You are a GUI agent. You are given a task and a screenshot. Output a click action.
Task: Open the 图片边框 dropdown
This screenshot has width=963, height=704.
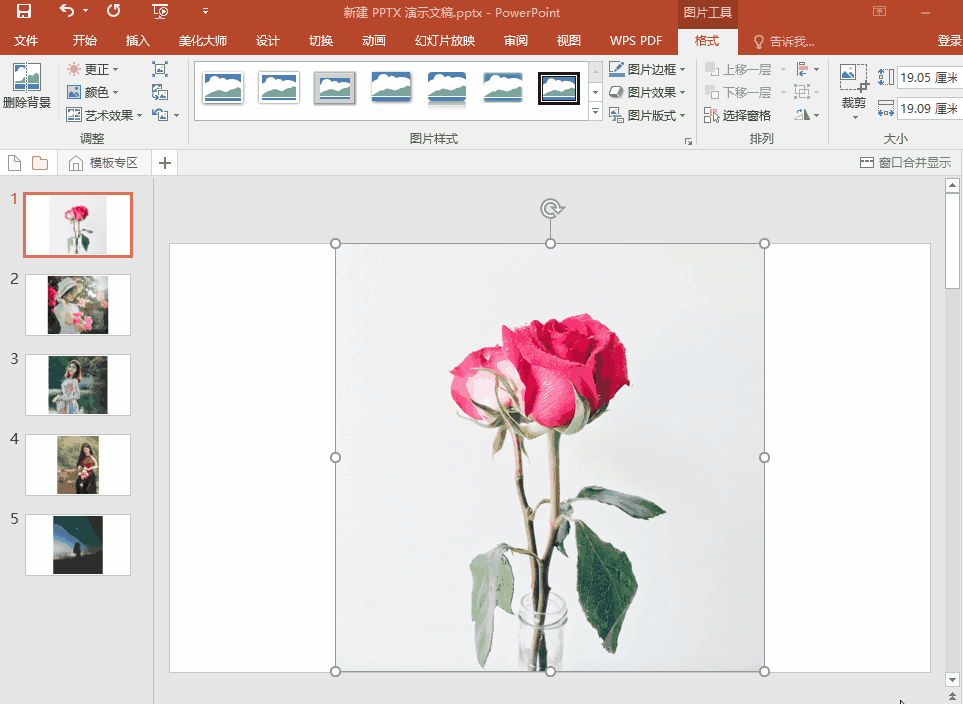coord(647,69)
